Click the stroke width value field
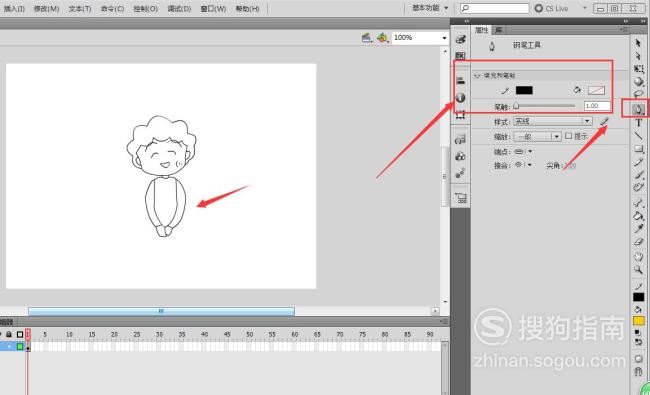Viewport: 650px width, 395px height. [597, 106]
